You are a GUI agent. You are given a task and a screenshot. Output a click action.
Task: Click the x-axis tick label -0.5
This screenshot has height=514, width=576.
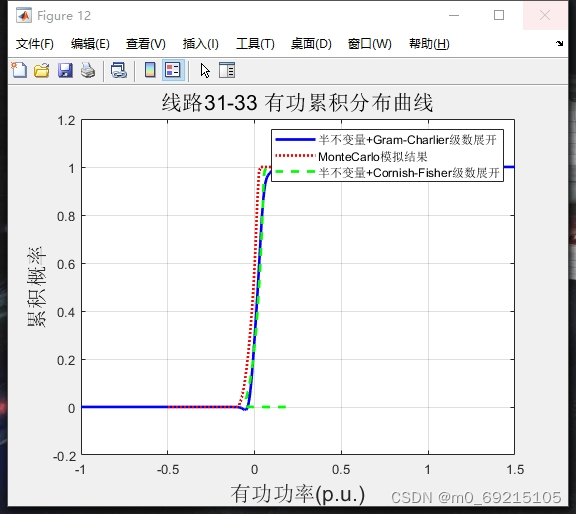click(168, 470)
